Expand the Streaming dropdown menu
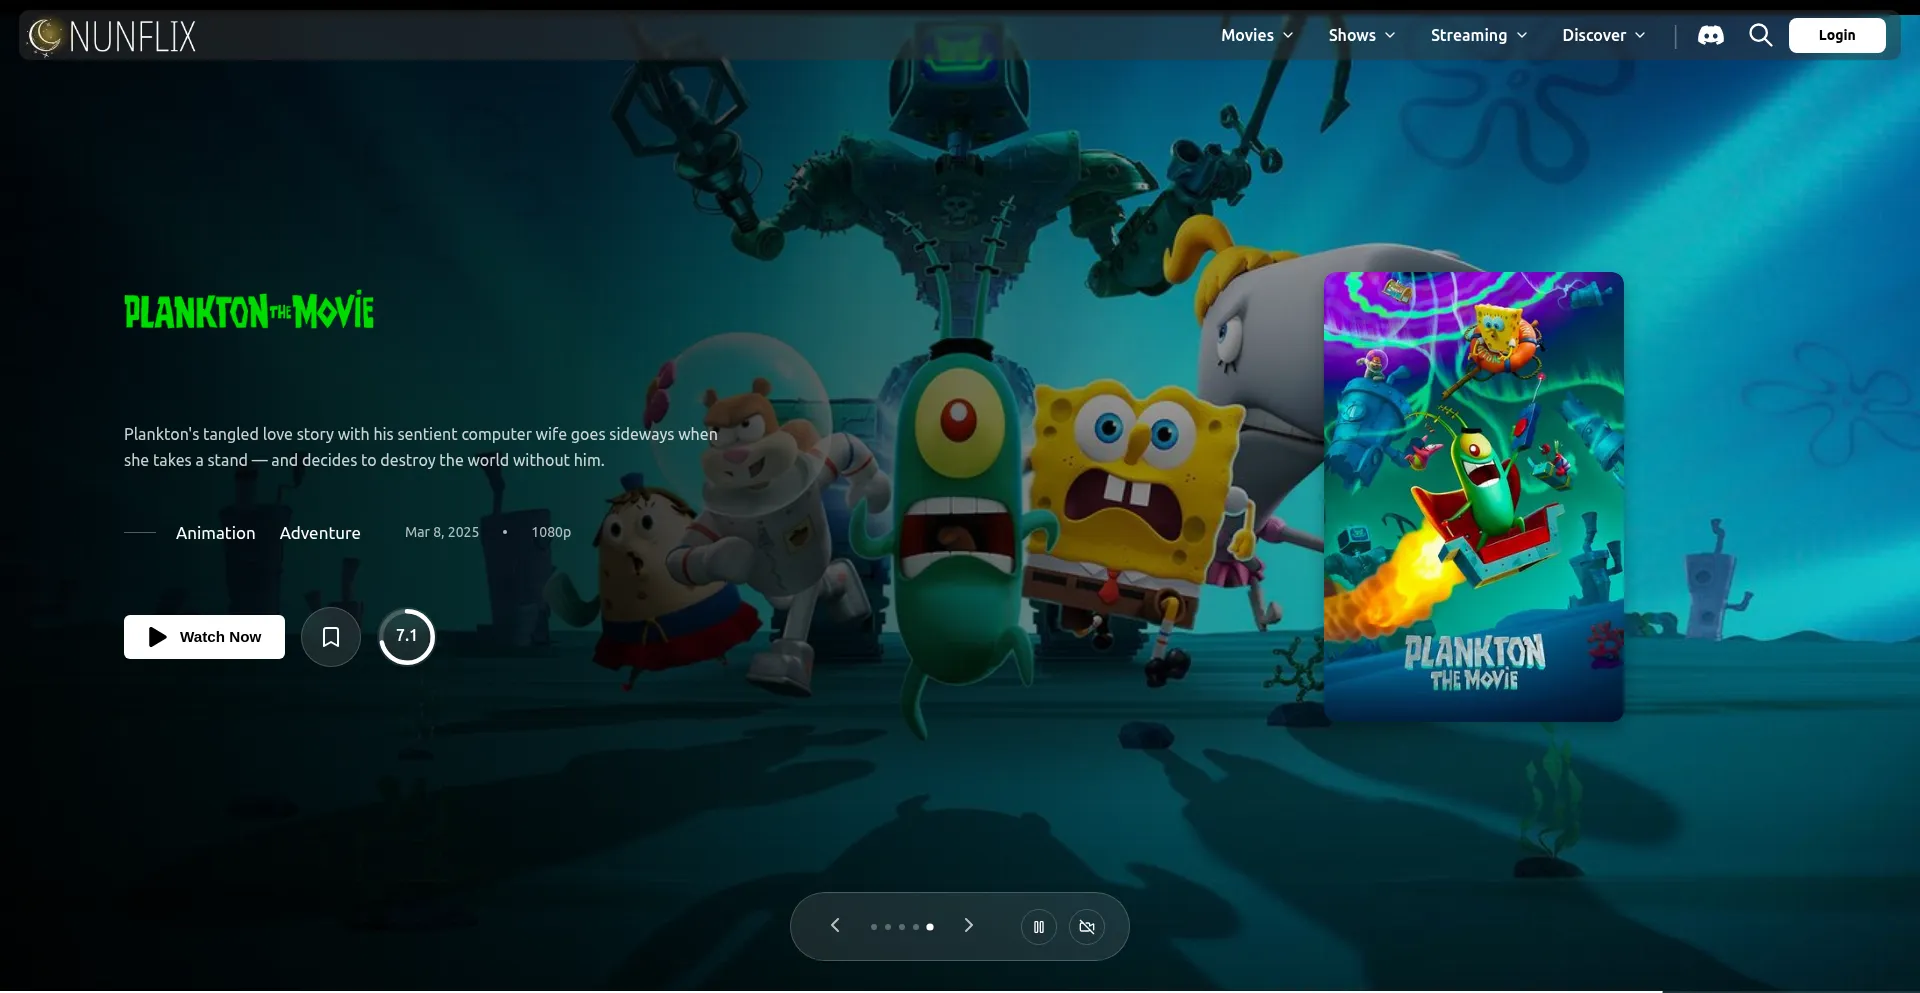Screen dimensions: 1920x993 [x=1479, y=36]
